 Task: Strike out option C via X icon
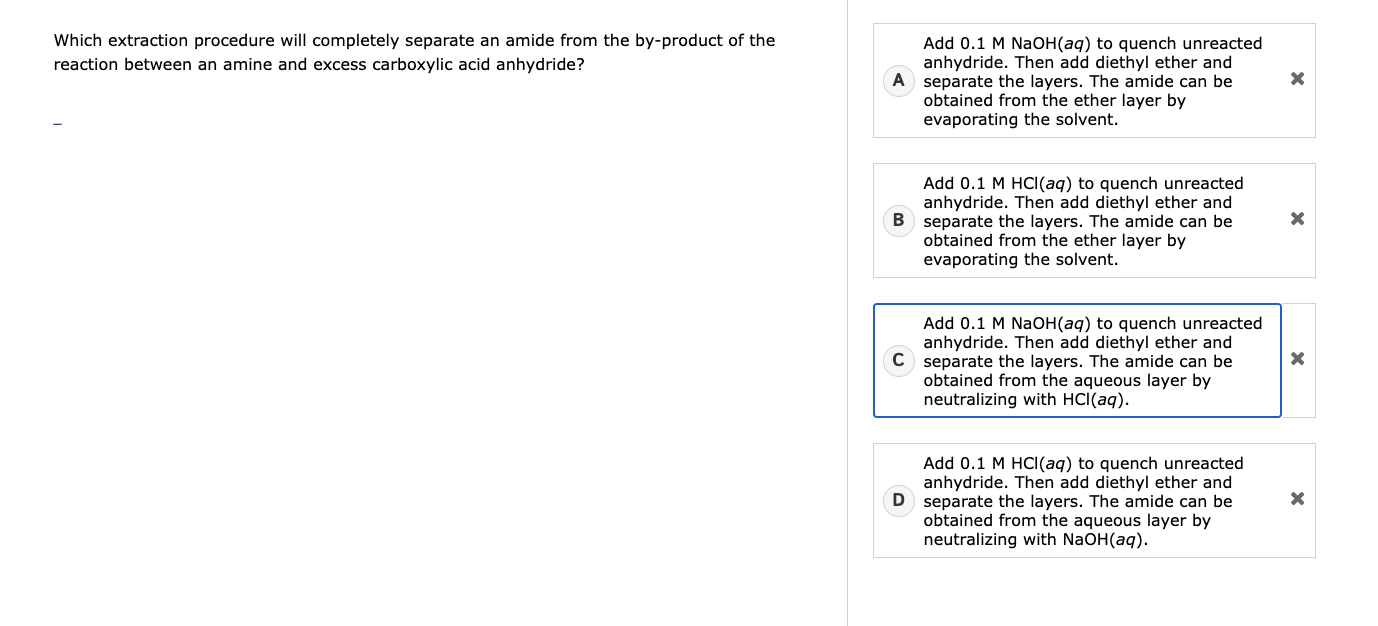[x=1297, y=359]
